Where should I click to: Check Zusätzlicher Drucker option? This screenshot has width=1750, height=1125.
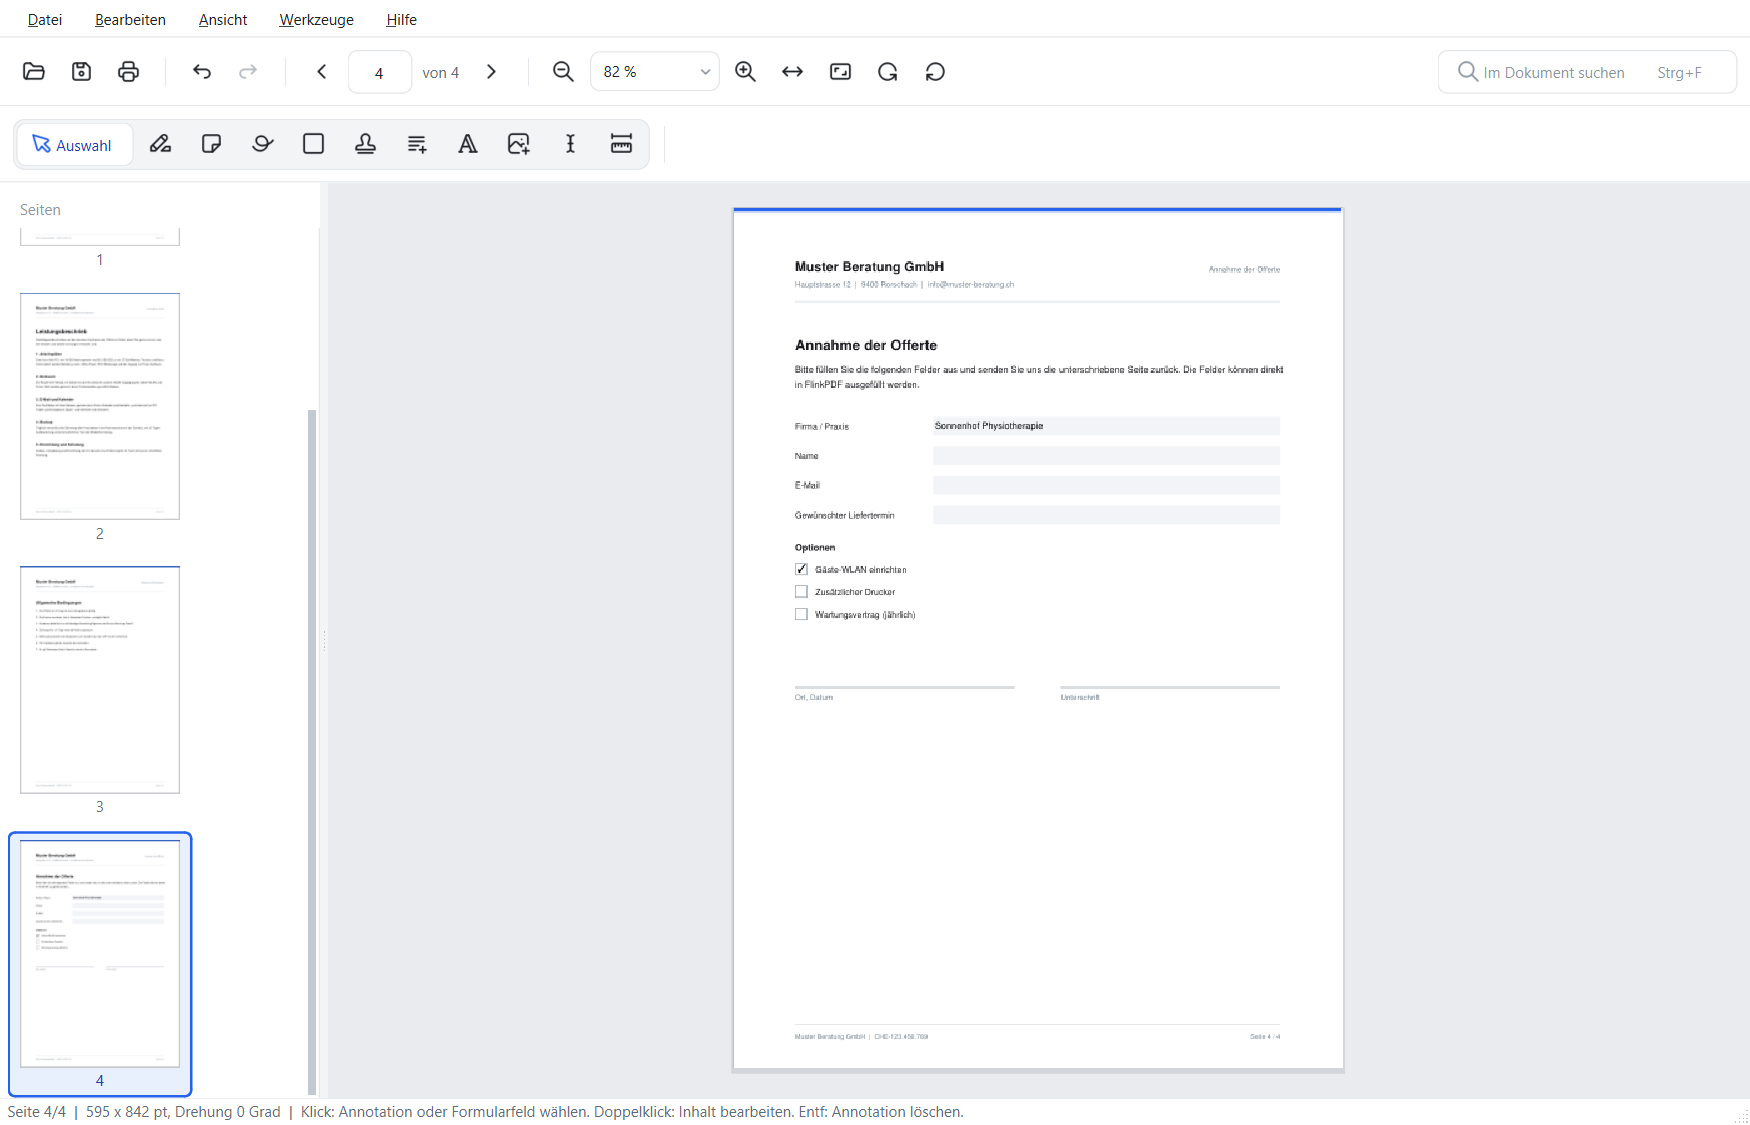(x=801, y=592)
